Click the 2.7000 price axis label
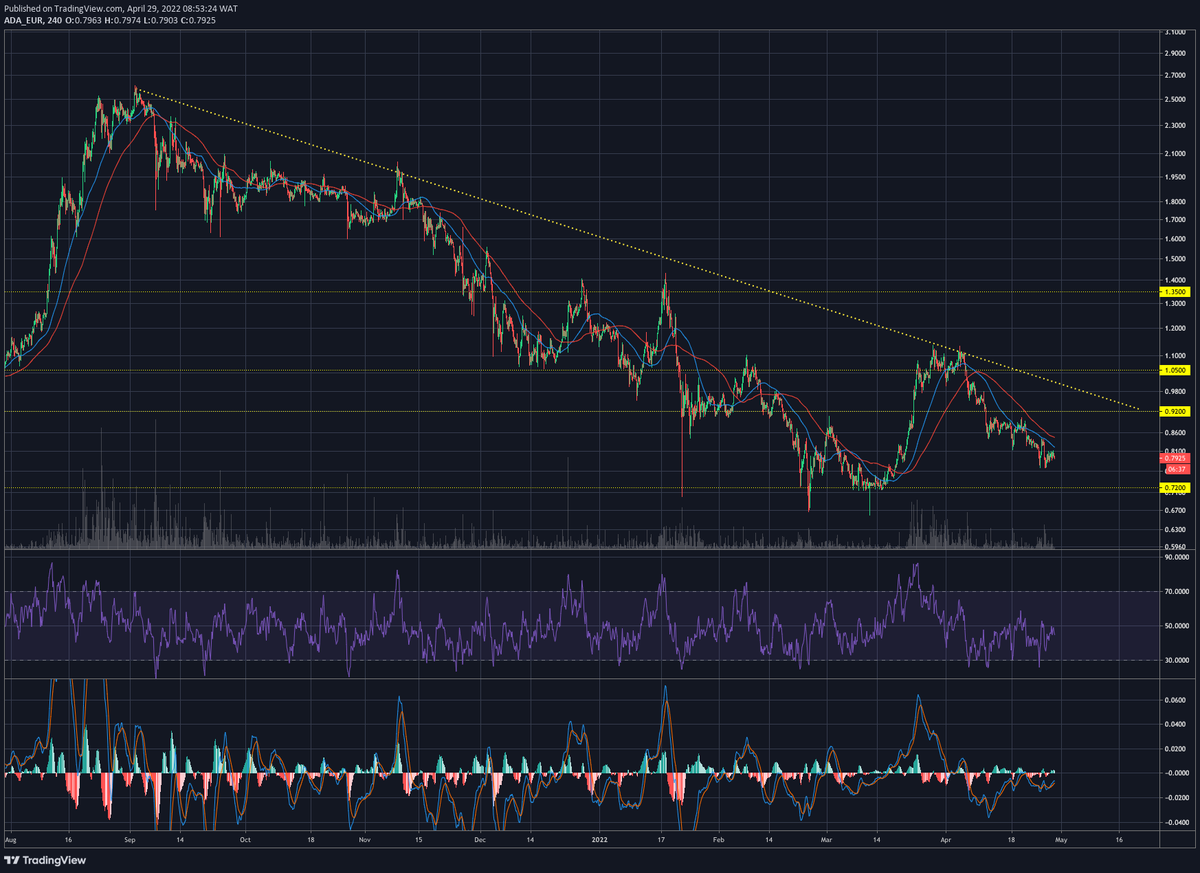The width and height of the screenshot is (1200, 873). tap(1174, 75)
